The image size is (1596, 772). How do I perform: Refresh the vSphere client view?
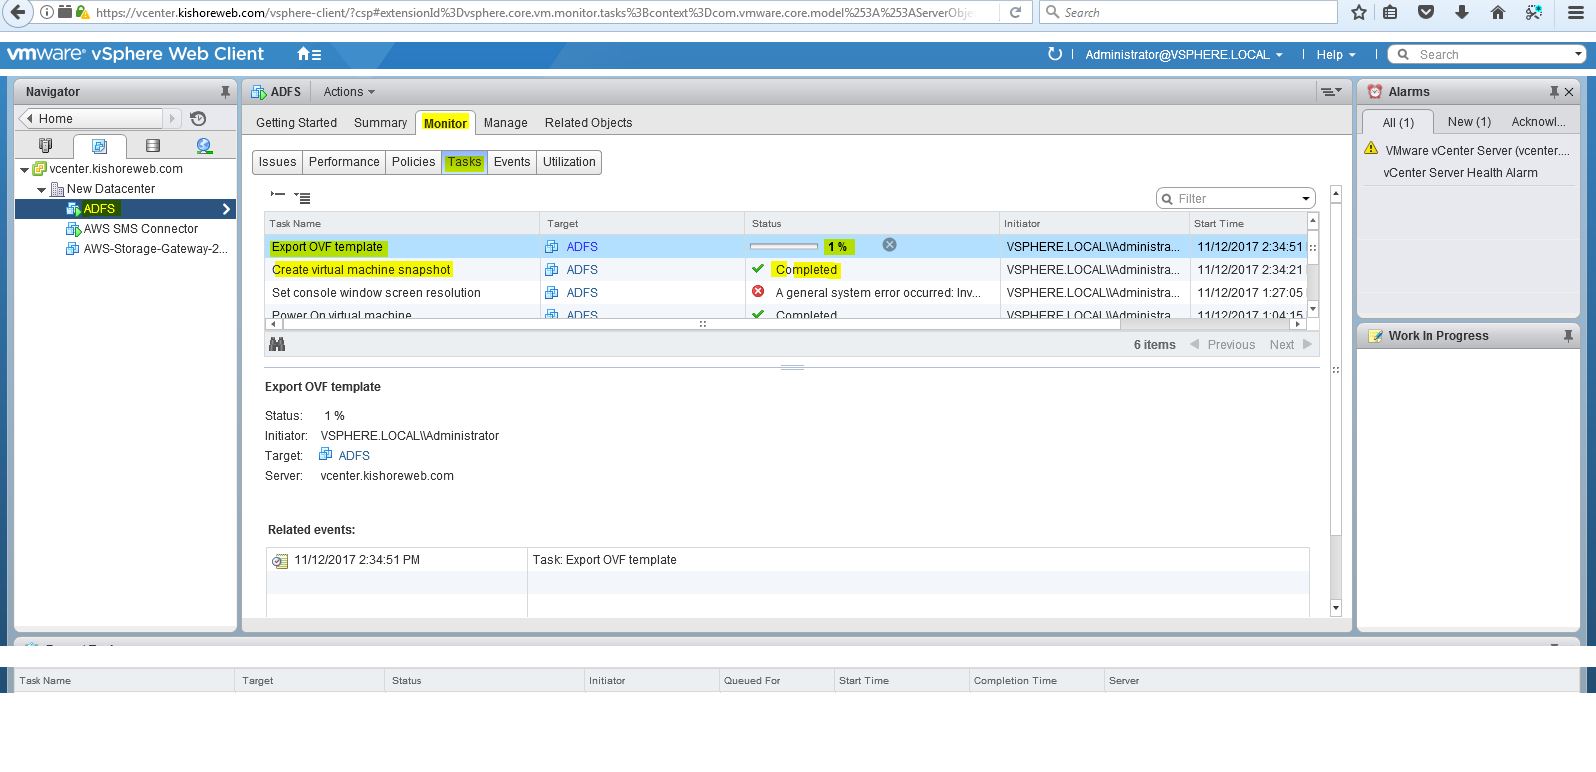1054,54
